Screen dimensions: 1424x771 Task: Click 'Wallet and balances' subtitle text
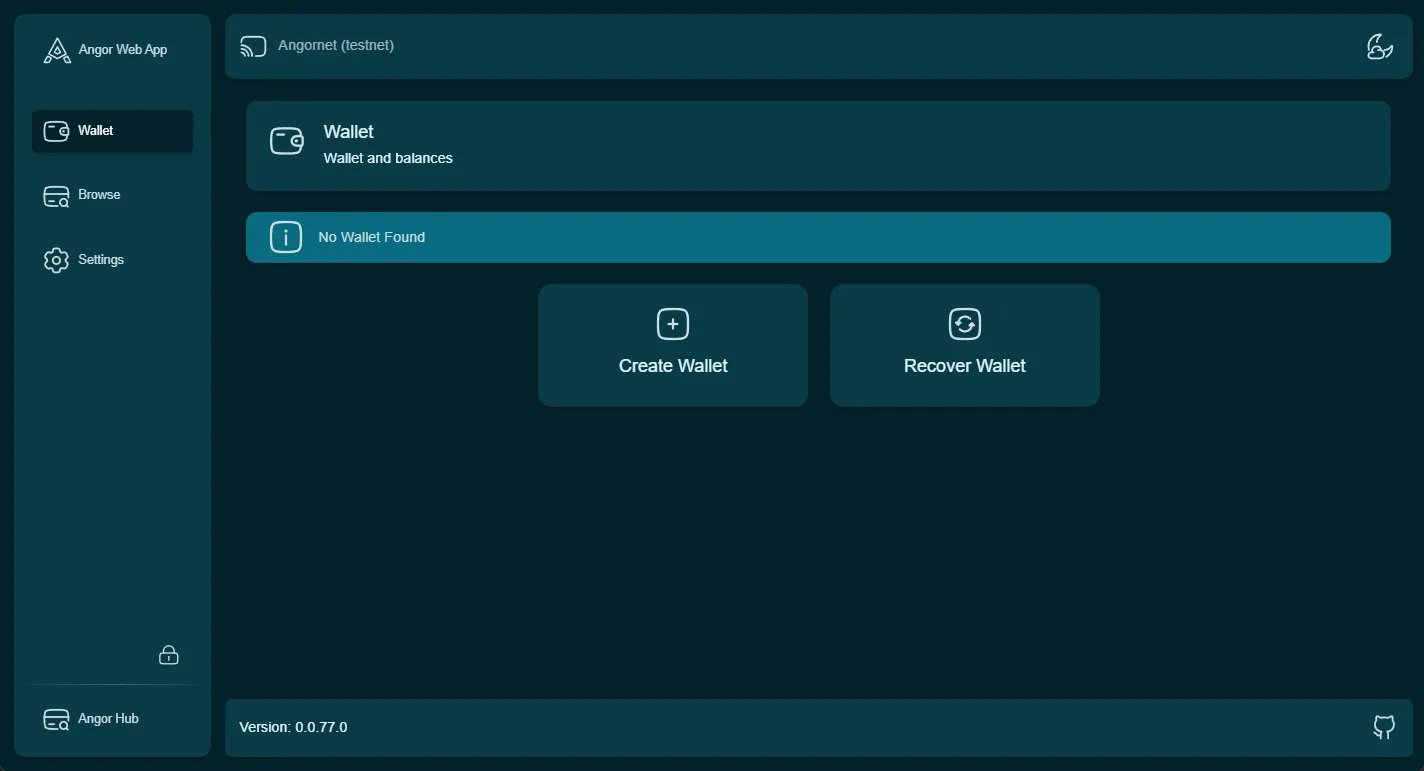point(388,158)
